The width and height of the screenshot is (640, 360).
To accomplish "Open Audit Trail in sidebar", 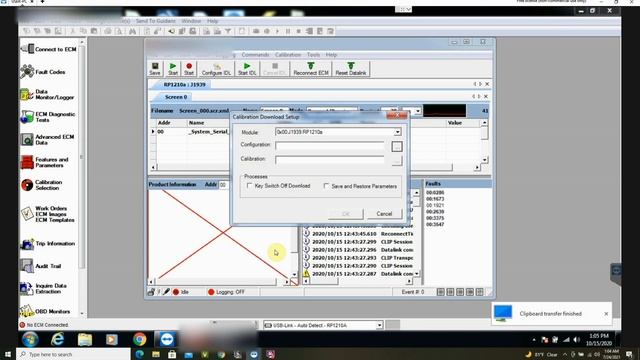I will (x=41, y=266).
